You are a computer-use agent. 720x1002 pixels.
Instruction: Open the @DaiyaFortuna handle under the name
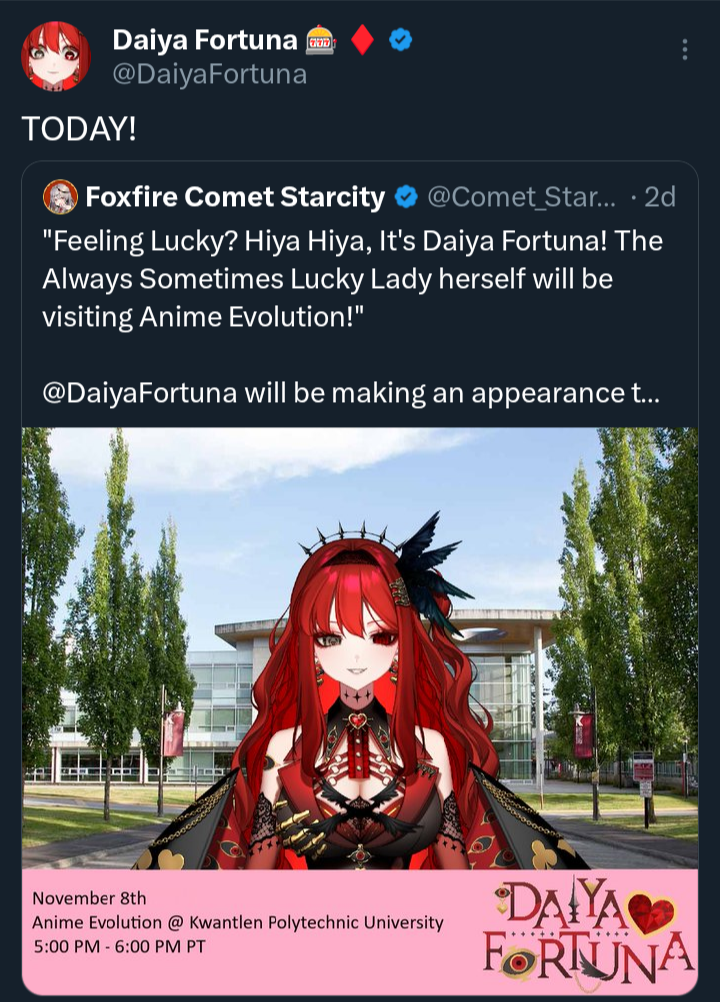210,74
